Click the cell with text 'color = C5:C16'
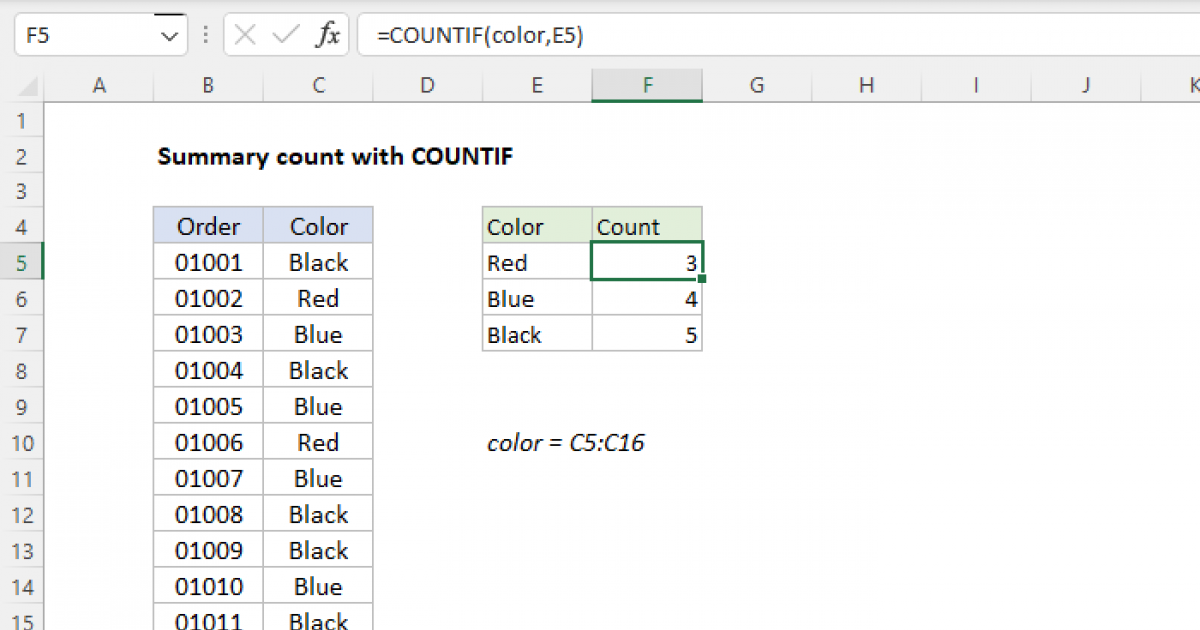Viewport: 1200px width, 630px height. [x=566, y=442]
